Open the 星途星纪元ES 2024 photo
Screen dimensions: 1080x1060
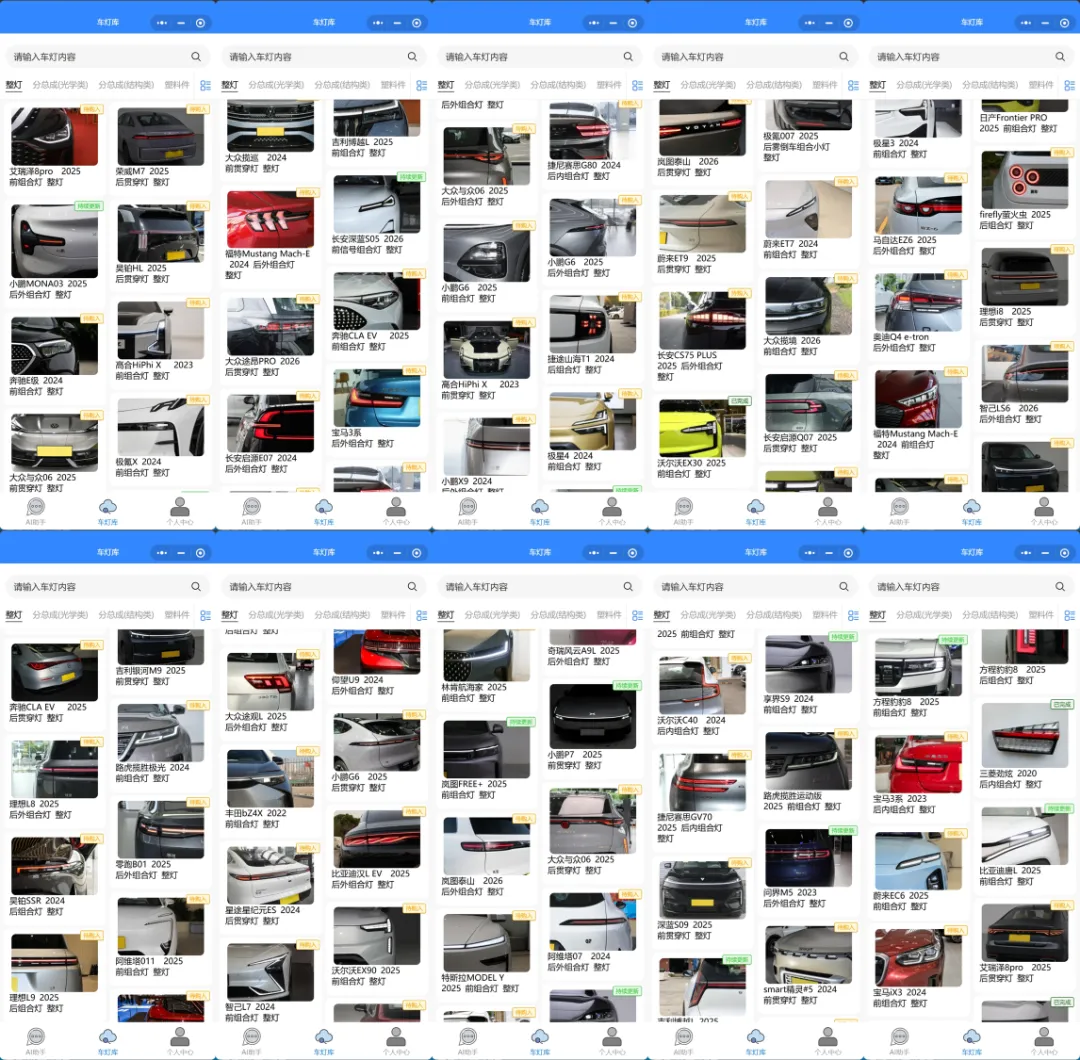[271, 875]
